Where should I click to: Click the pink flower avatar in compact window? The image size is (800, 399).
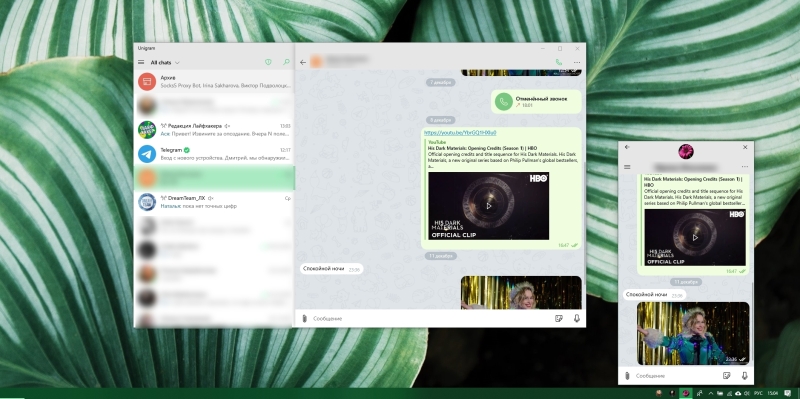pos(686,151)
